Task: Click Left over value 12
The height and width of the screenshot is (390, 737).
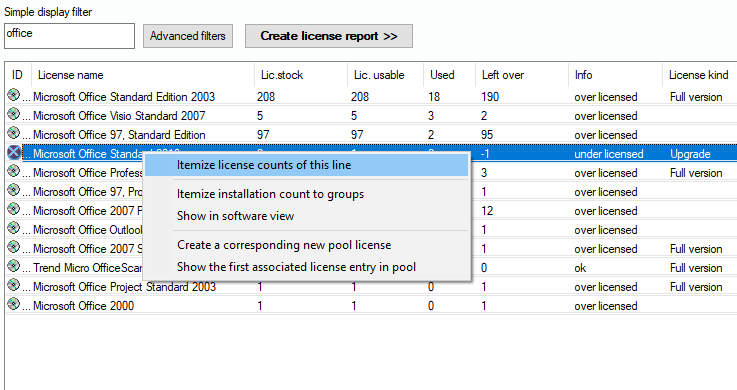Action: 487,211
